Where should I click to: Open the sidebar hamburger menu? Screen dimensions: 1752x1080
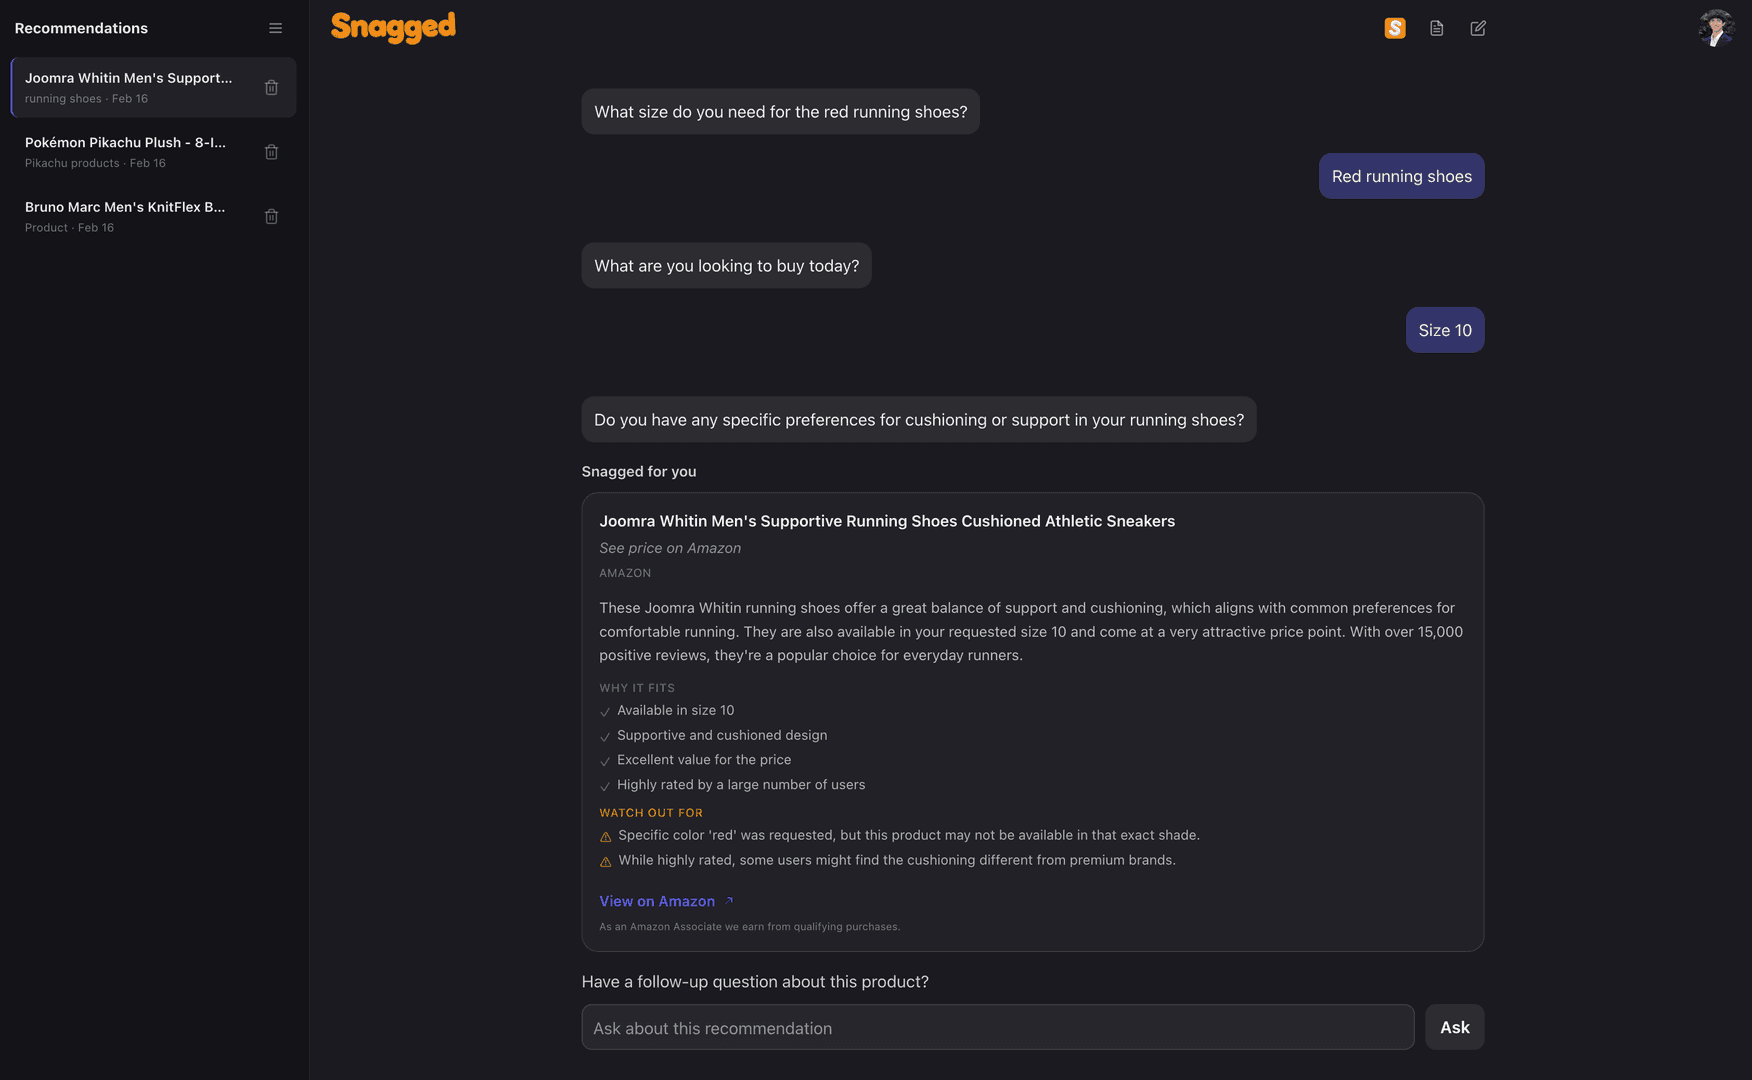[275, 28]
